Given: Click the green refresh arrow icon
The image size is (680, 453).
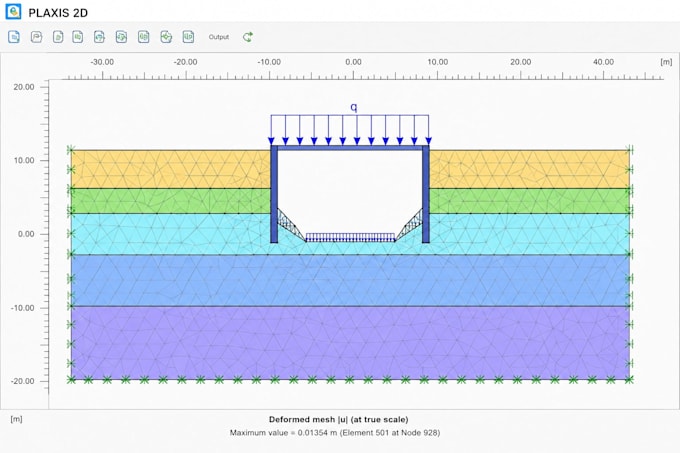Looking at the screenshot, I should [x=248, y=37].
